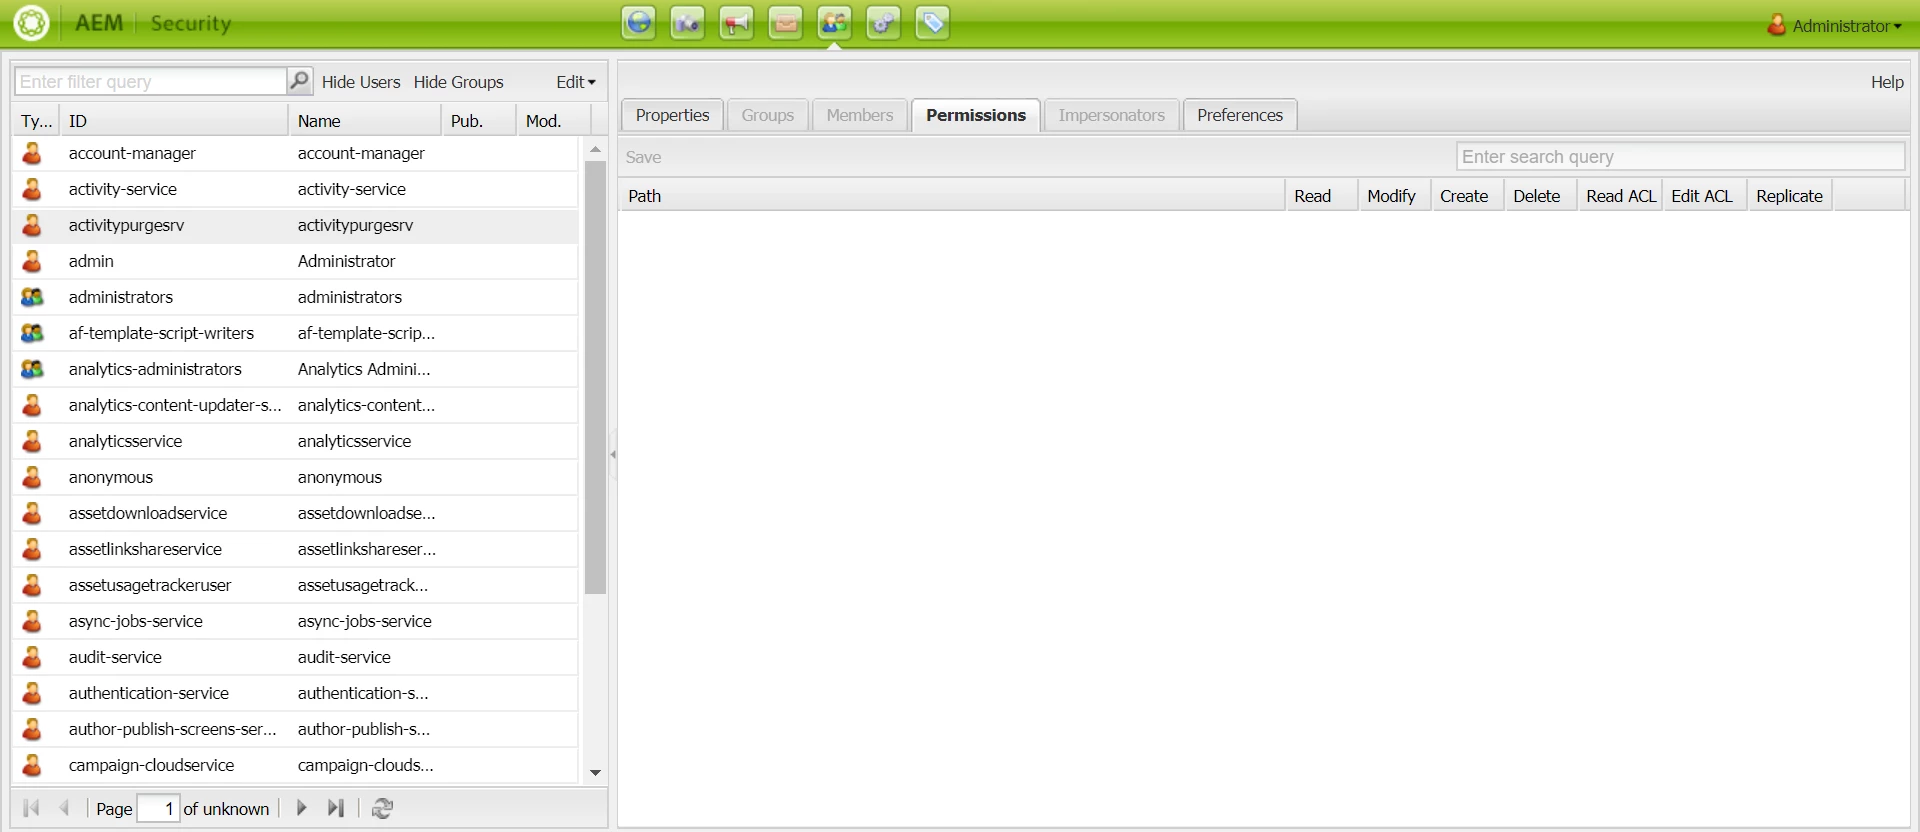Open the Edit dropdown menu
The width and height of the screenshot is (1920, 832).
point(575,82)
